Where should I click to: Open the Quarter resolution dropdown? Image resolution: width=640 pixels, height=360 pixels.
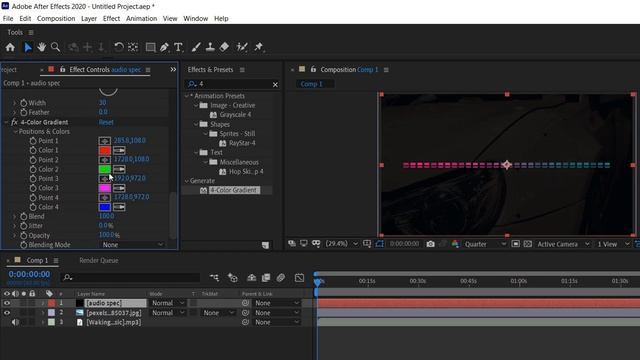point(485,244)
